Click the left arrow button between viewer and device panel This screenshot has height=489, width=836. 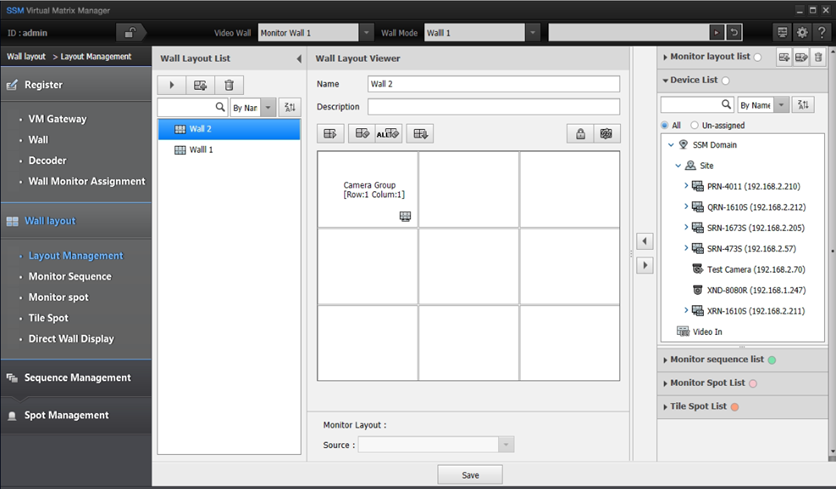[645, 241]
